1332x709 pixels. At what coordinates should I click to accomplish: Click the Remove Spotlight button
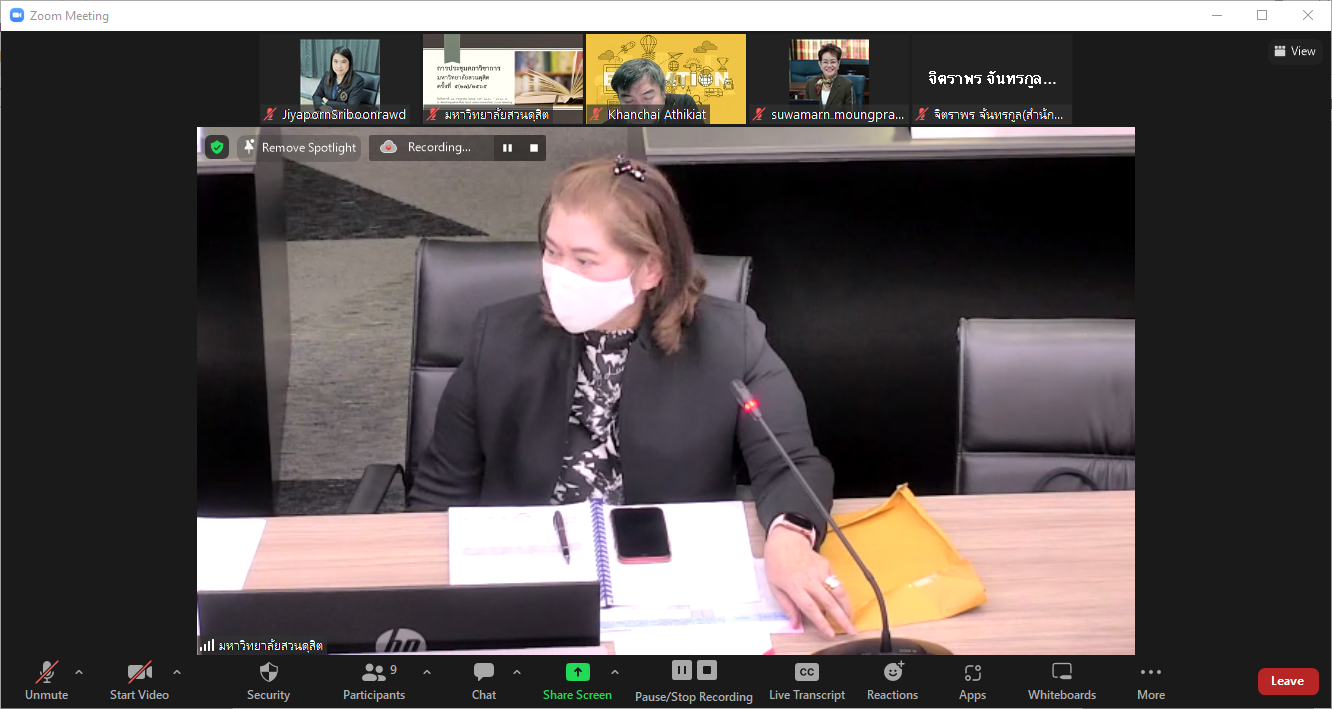(x=299, y=148)
